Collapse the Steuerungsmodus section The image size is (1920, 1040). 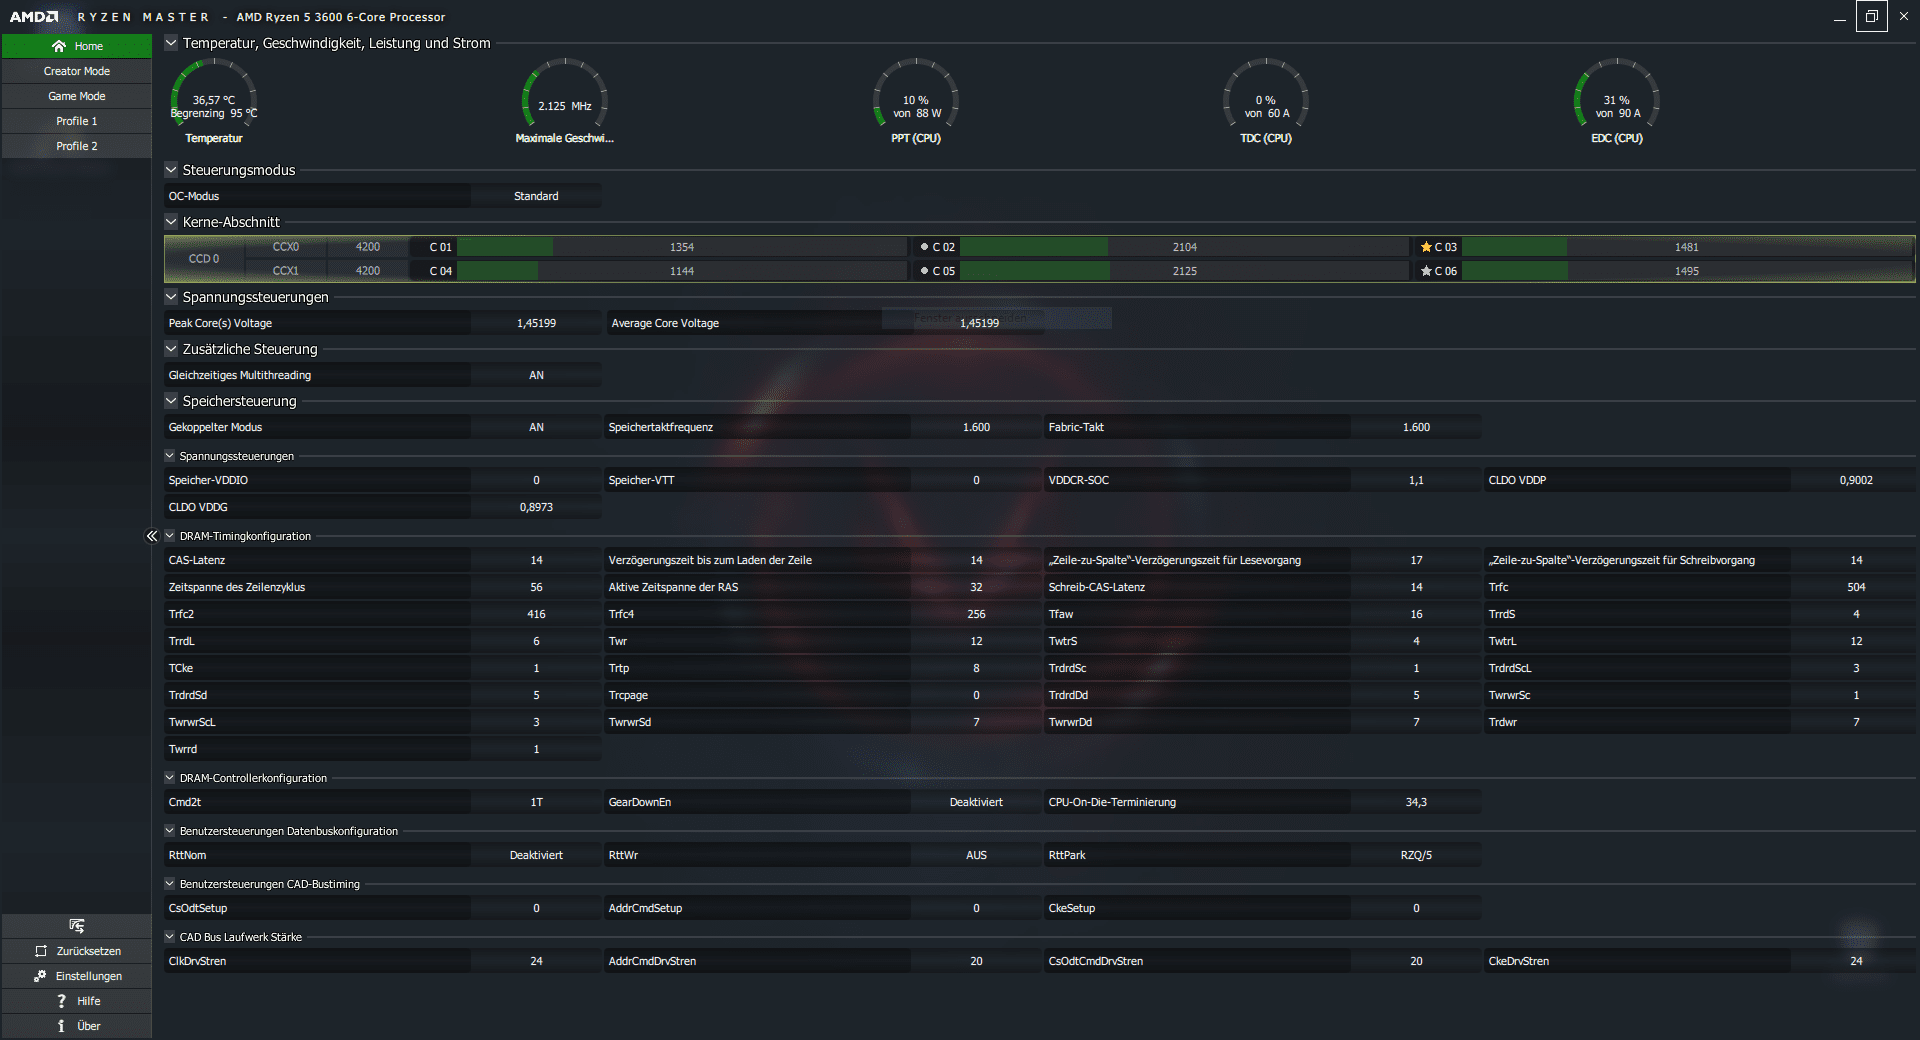coord(171,170)
